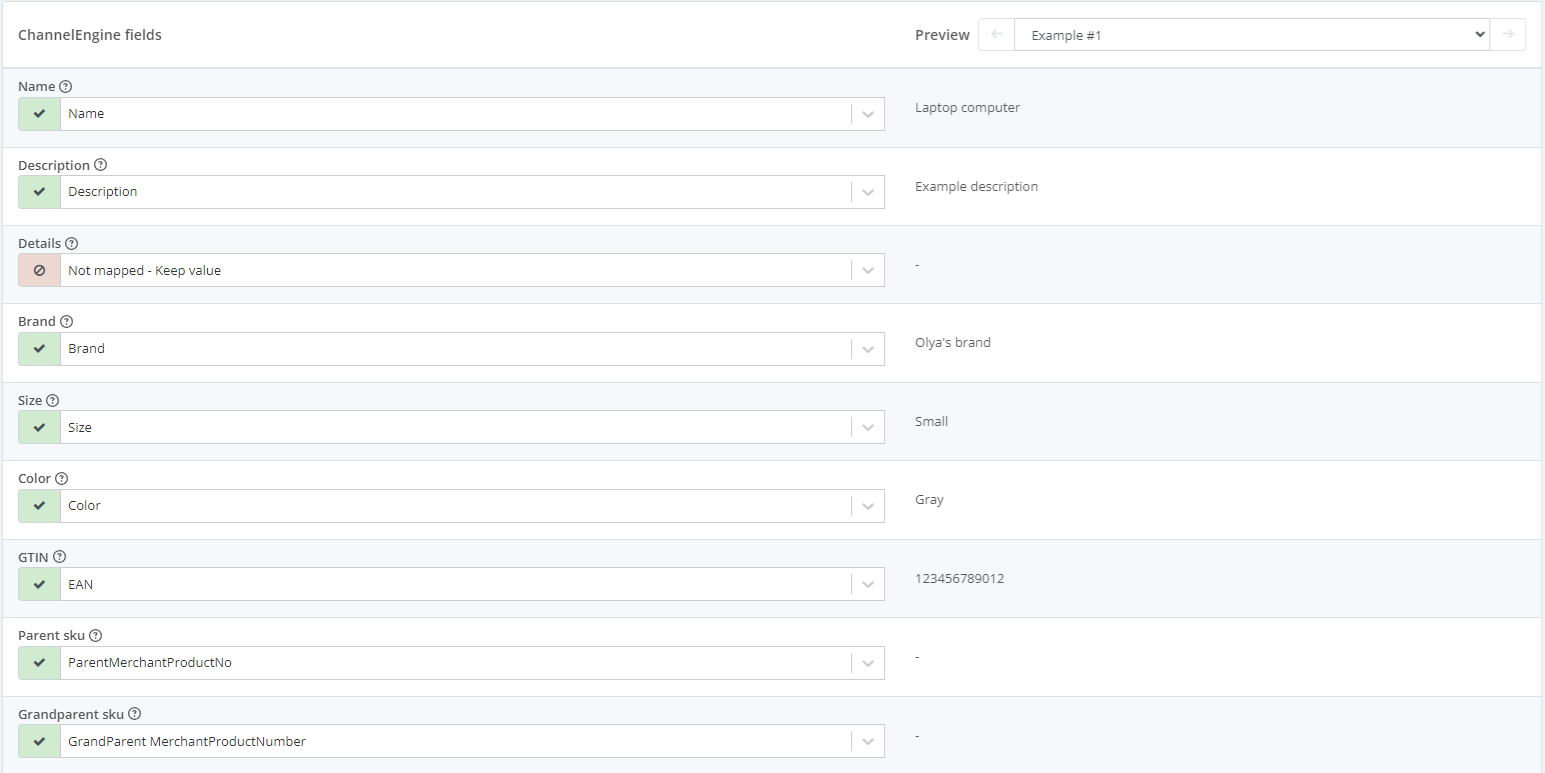Click the red not-mapped status icon for Details
The width and height of the screenshot is (1545, 773).
(x=40, y=270)
